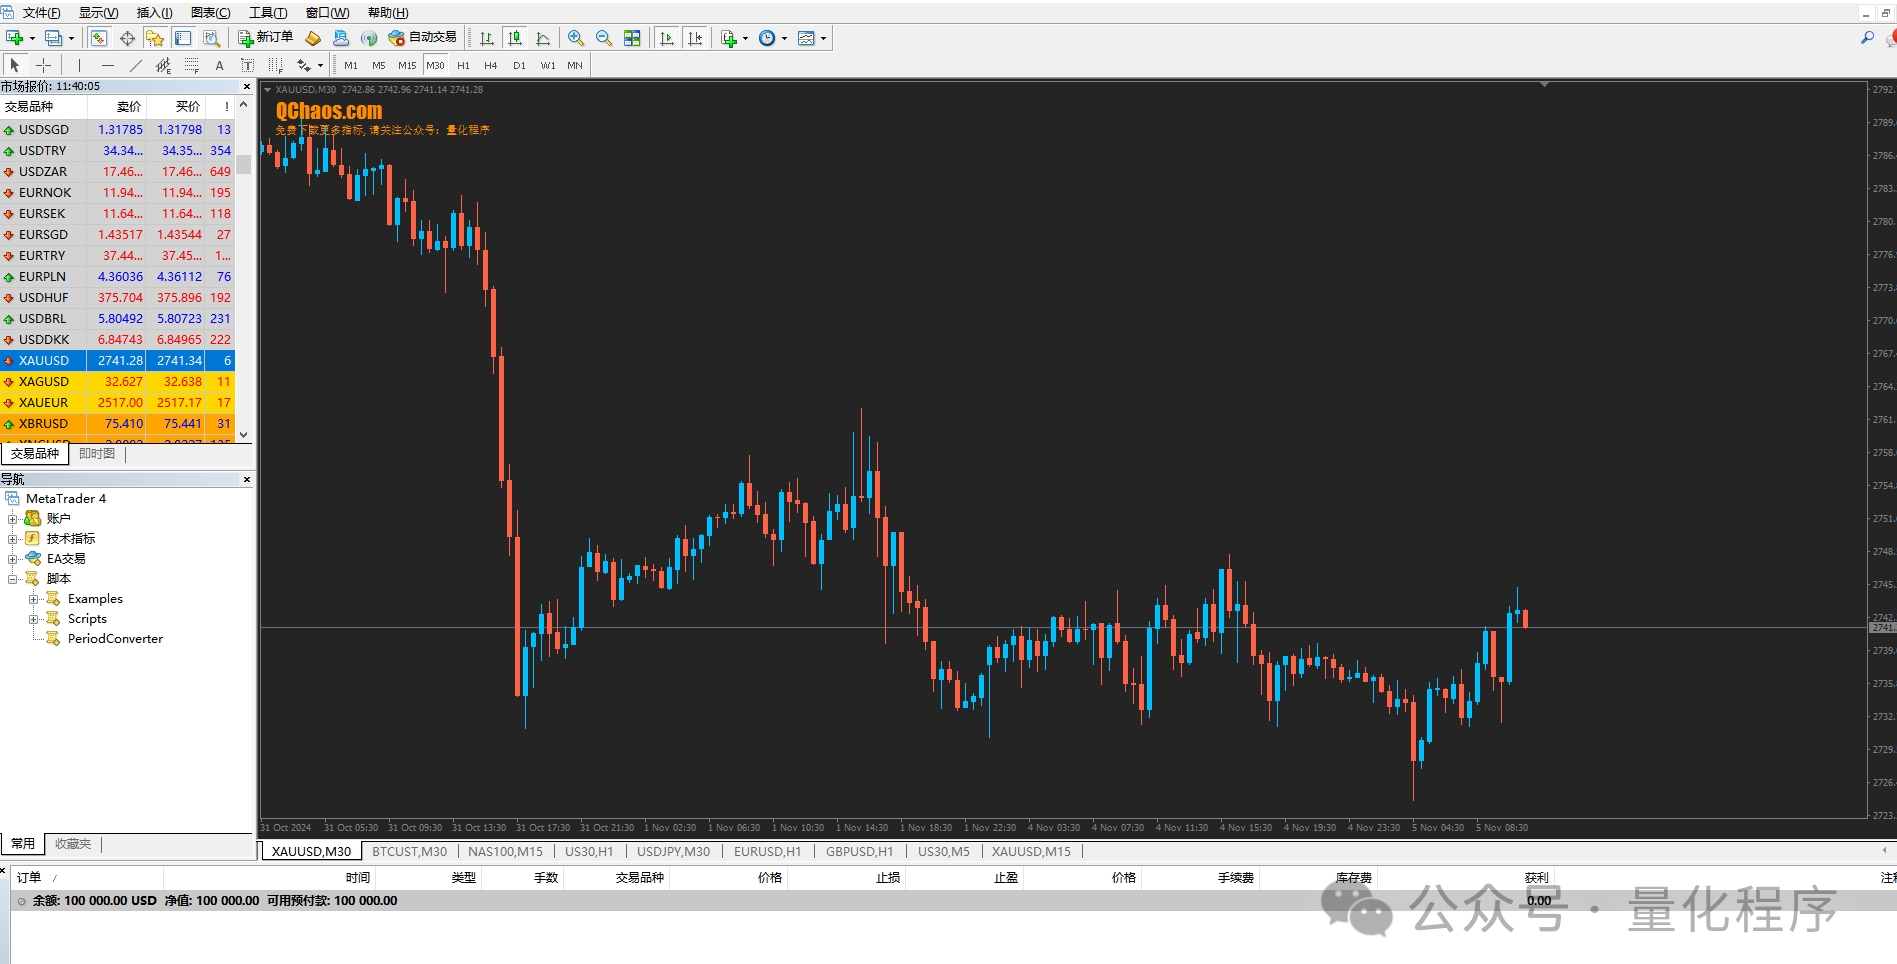Select the vertical line drawing tool
The height and width of the screenshot is (964, 1897).
[x=79, y=65]
